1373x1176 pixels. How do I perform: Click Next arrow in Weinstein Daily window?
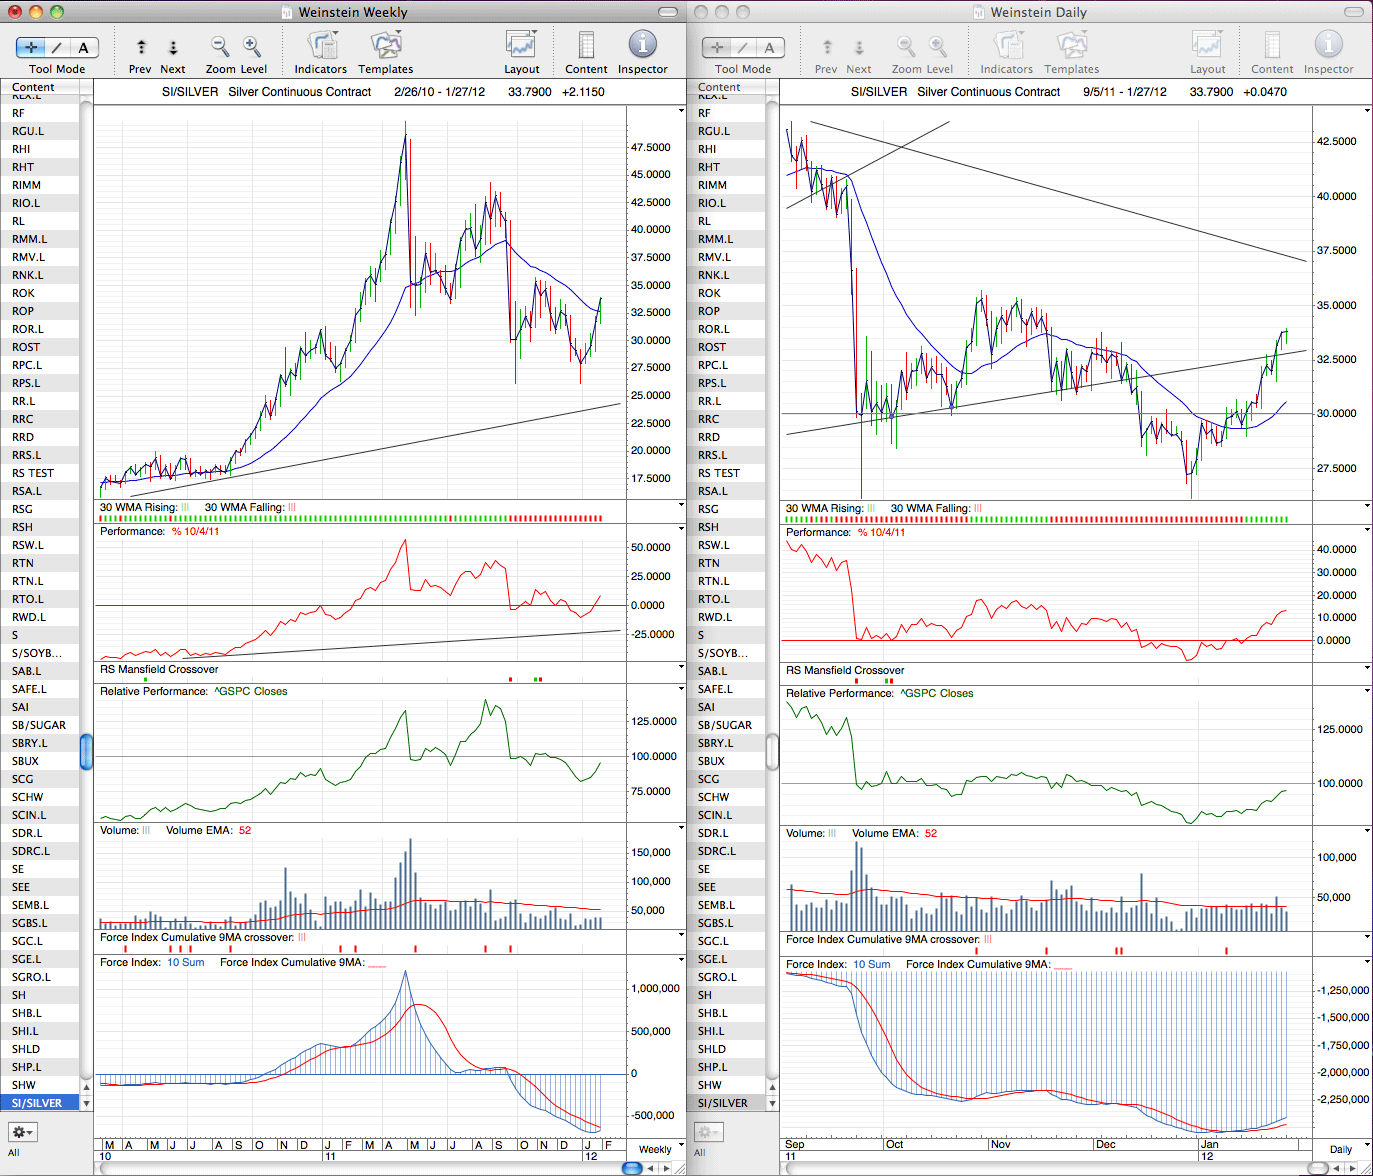coord(859,47)
